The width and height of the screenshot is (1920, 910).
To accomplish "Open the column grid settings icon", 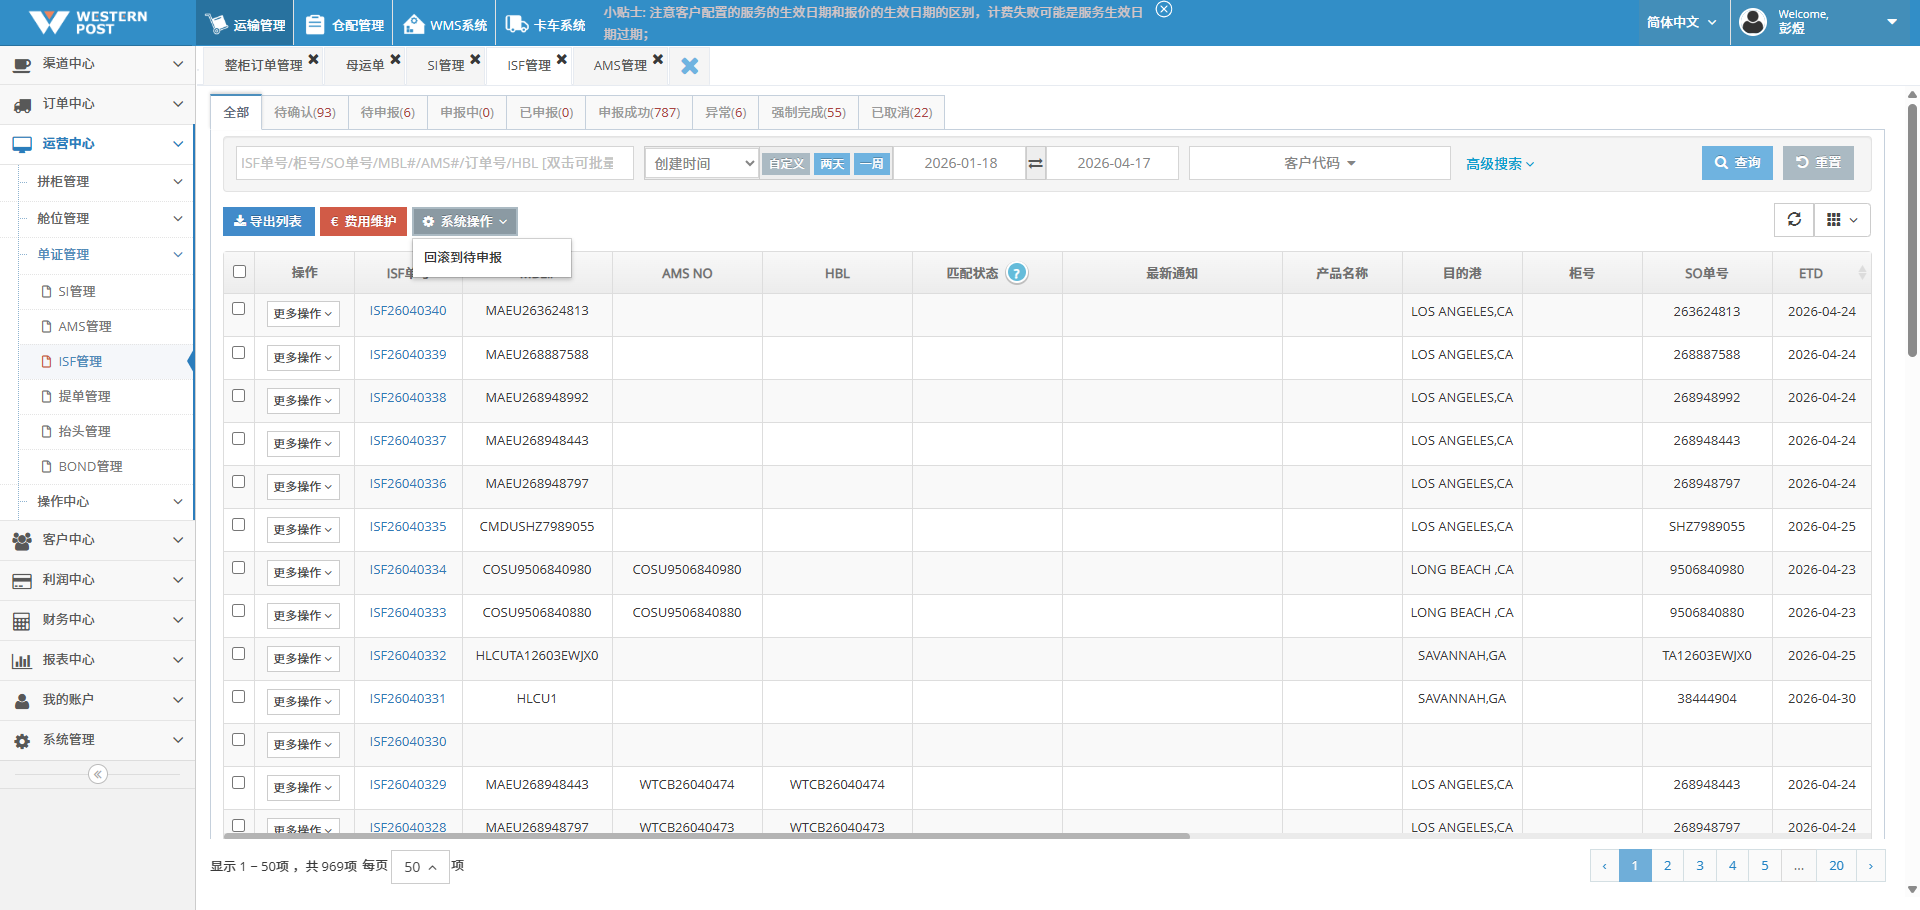I will [x=1841, y=220].
